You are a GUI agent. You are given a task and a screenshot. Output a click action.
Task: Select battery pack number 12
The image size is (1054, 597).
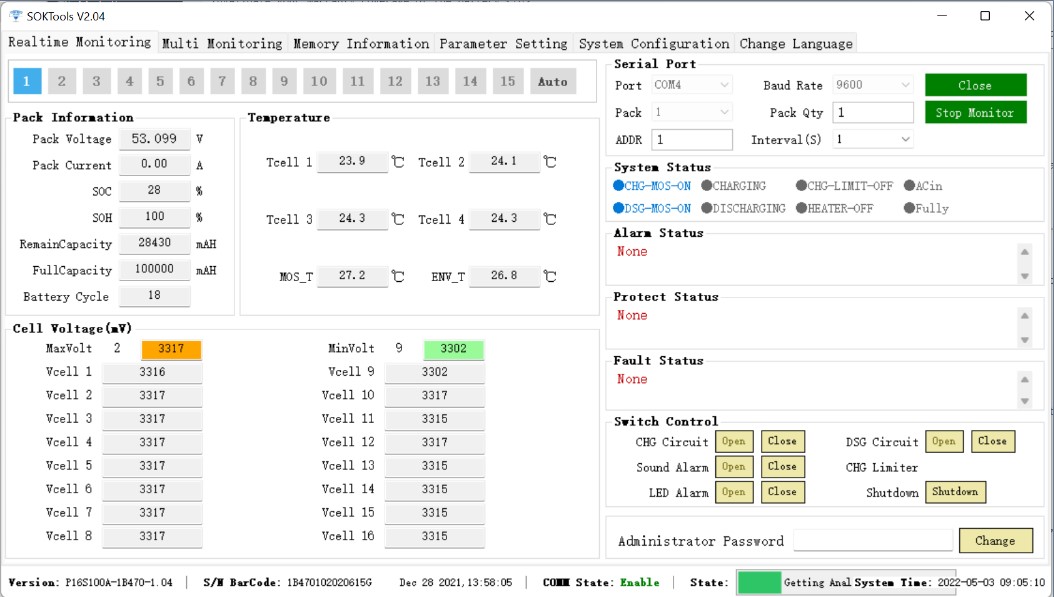(395, 81)
